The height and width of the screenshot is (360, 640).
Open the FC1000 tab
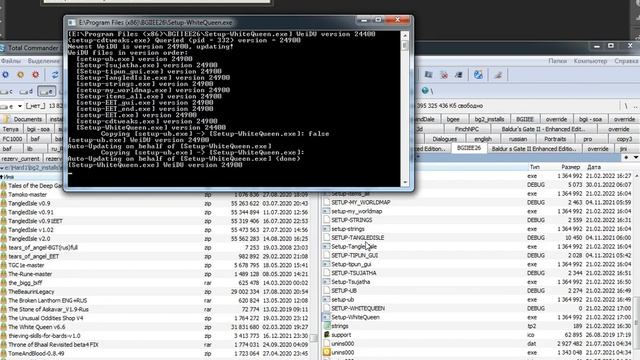coord(12,139)
